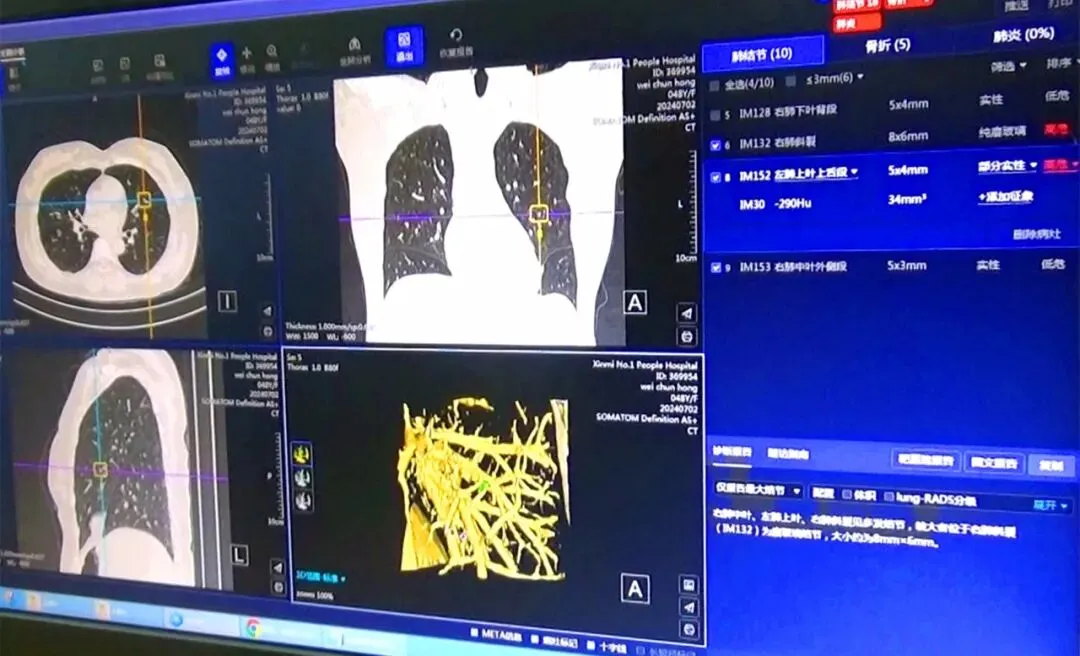The width and height of the screenshot is (1080, 656).
Task: Click delete lesion link under IM152
Action: pos(1037,234)
